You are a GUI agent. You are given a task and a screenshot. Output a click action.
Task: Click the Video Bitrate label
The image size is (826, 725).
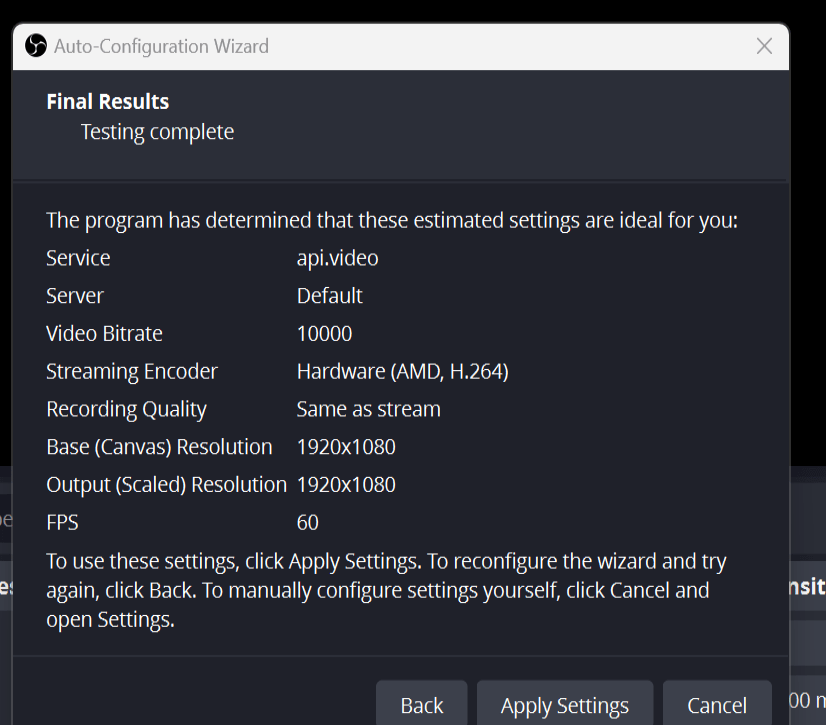[104, 334]
